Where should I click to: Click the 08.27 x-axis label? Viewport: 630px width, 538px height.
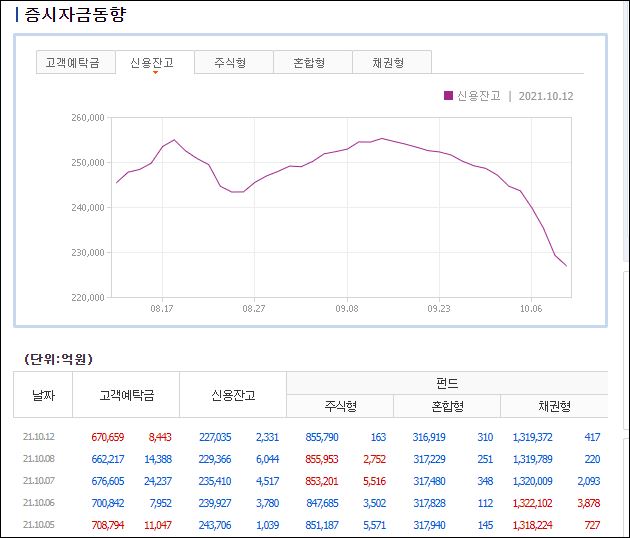(254, 309)
